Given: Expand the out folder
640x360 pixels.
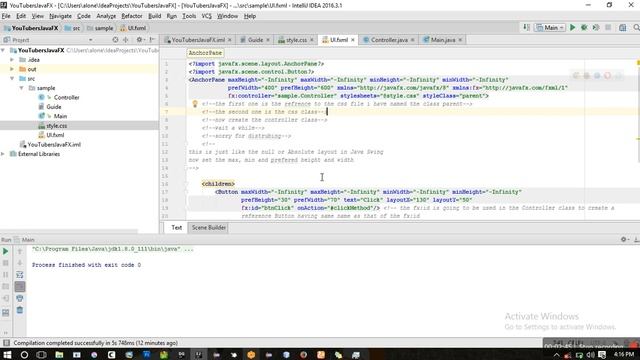Looking at the screenshot, I should pyautogui.click(x=12, y=69).
